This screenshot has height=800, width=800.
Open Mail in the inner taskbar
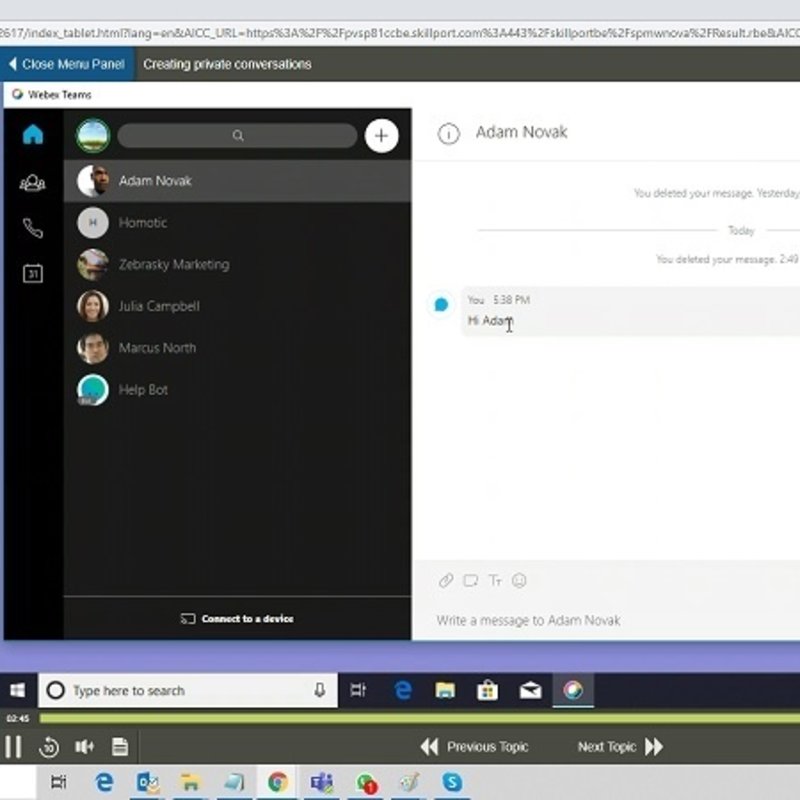530,690
